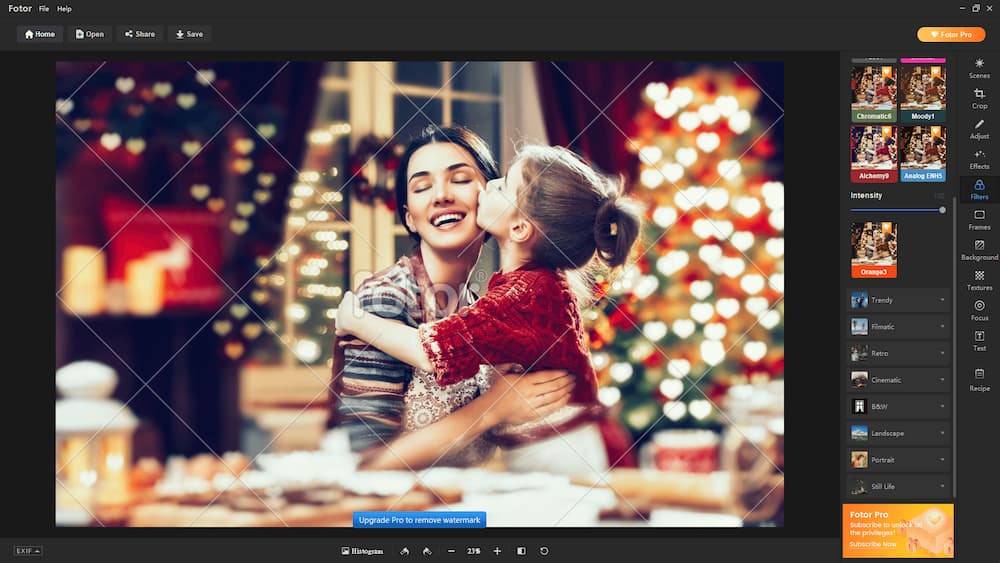Viewport: 1000px width, 563px height.
Task: Expand the Portrait filter category
Action: click(898, 460)
